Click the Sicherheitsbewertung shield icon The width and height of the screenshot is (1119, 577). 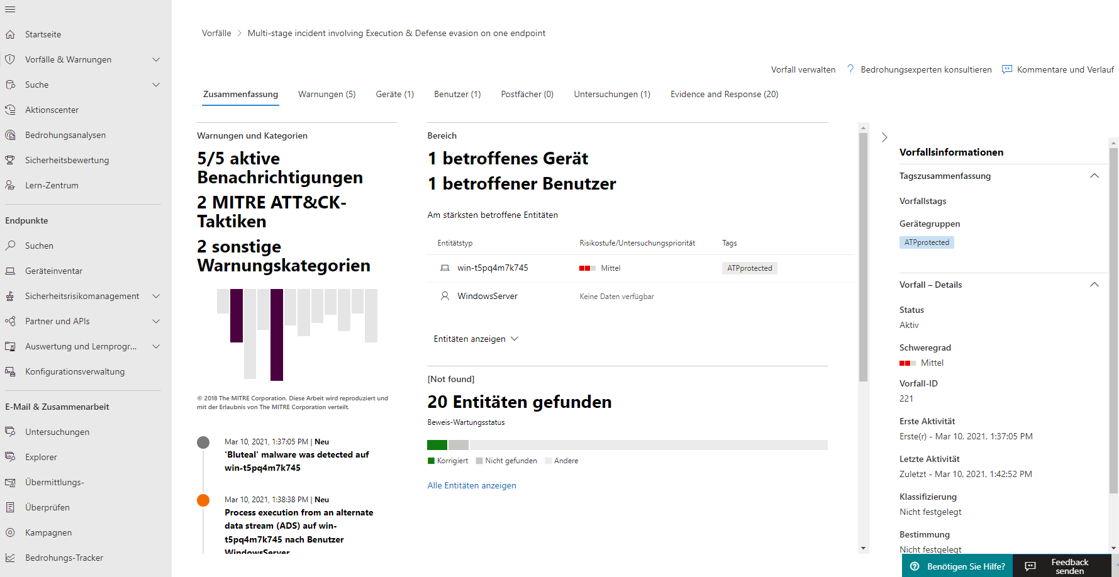pos(10,159)
